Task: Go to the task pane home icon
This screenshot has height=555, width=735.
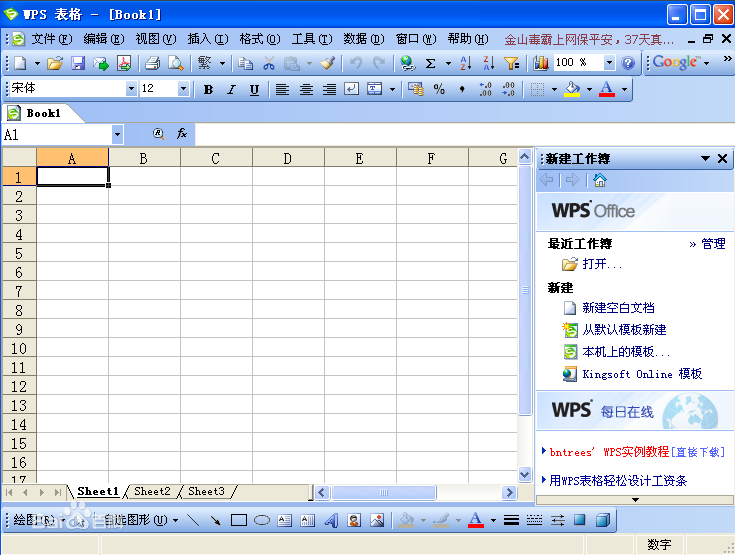Action: tap(600, 180)
